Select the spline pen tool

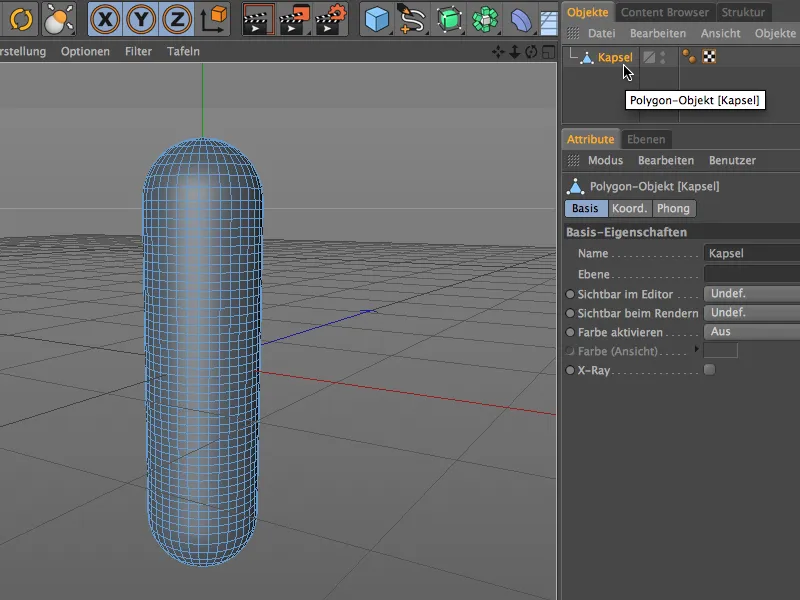click(412, 19)
